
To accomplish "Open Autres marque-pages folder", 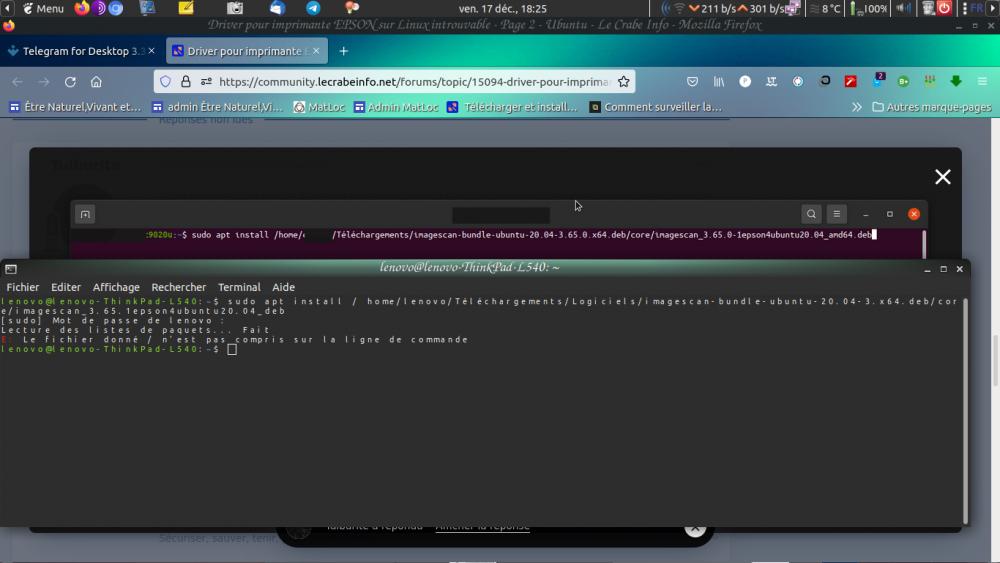I will click(x=932, y=107).
